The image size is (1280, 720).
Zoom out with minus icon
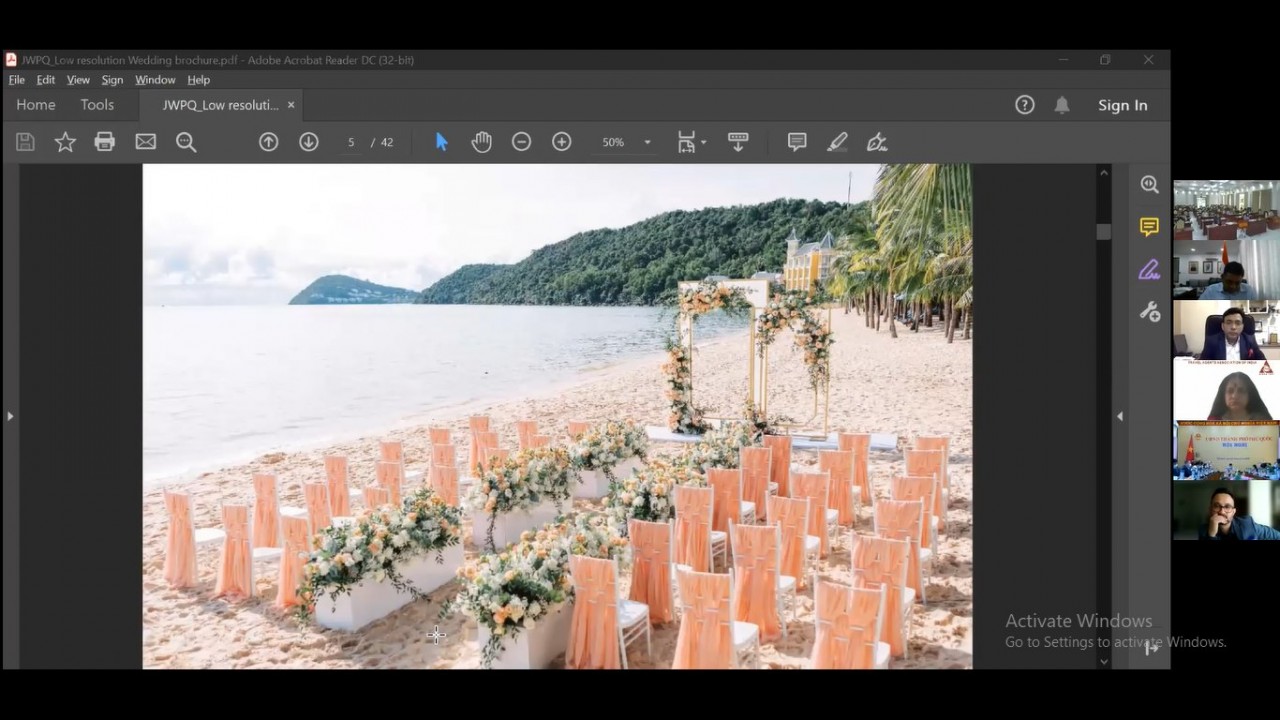(521, 142)
